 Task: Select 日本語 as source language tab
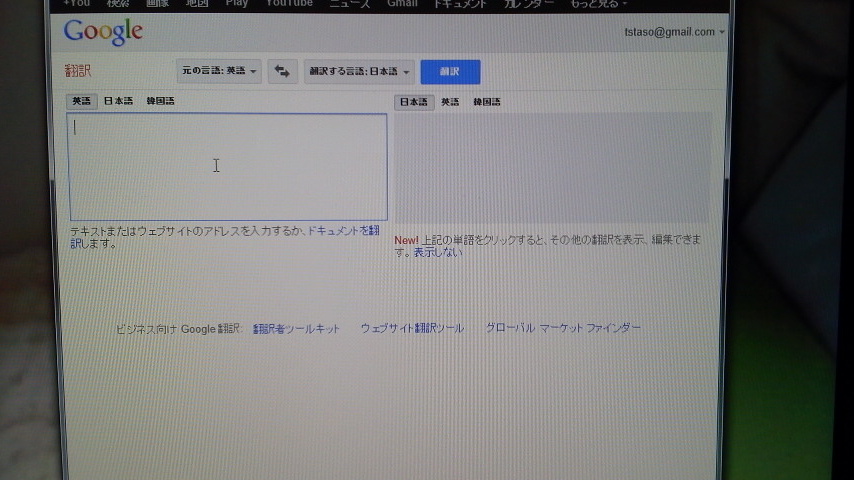coord(118,101)
